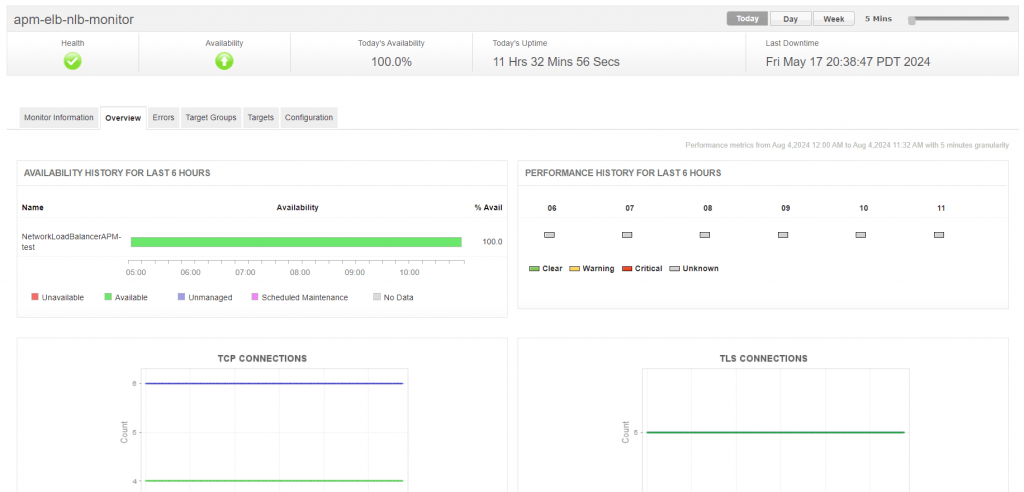Click the granularity slider handle
Screen dimensions: 1024x492
pyautogui.click(x=913, y=20)
